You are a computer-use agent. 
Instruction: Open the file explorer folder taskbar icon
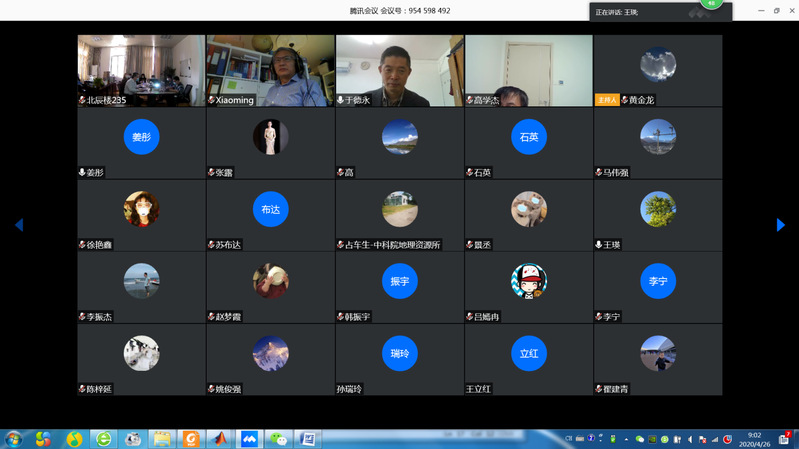162,439
